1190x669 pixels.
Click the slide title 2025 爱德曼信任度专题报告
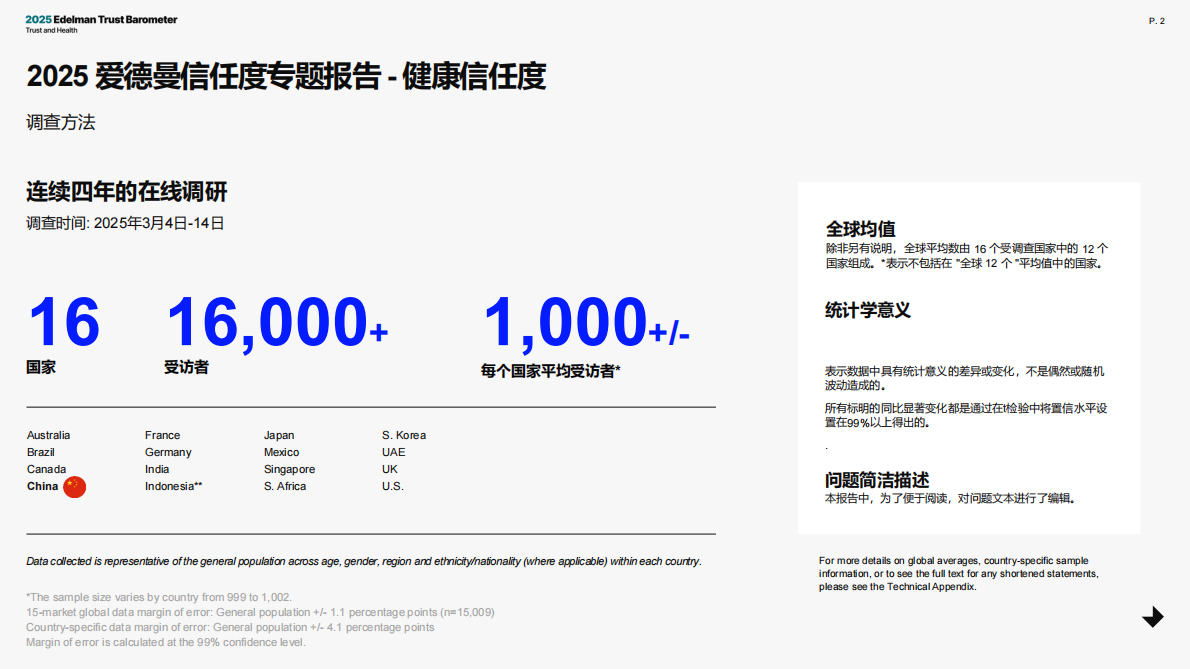coord(287,76)
